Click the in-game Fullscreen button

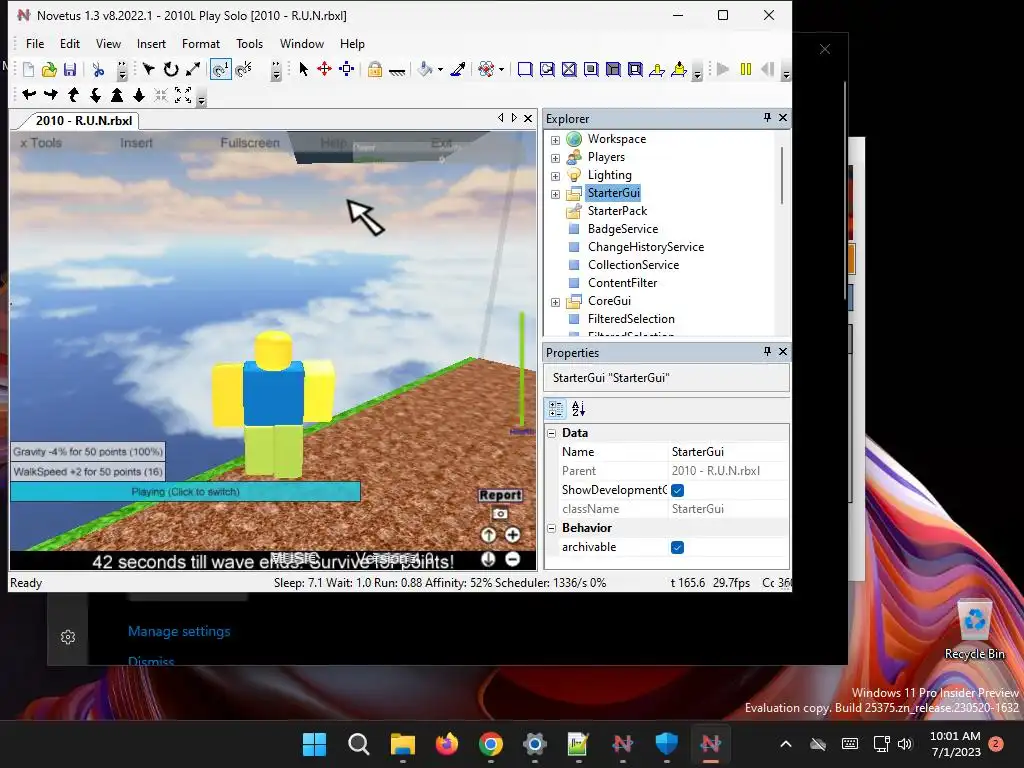tap(249, 143)
